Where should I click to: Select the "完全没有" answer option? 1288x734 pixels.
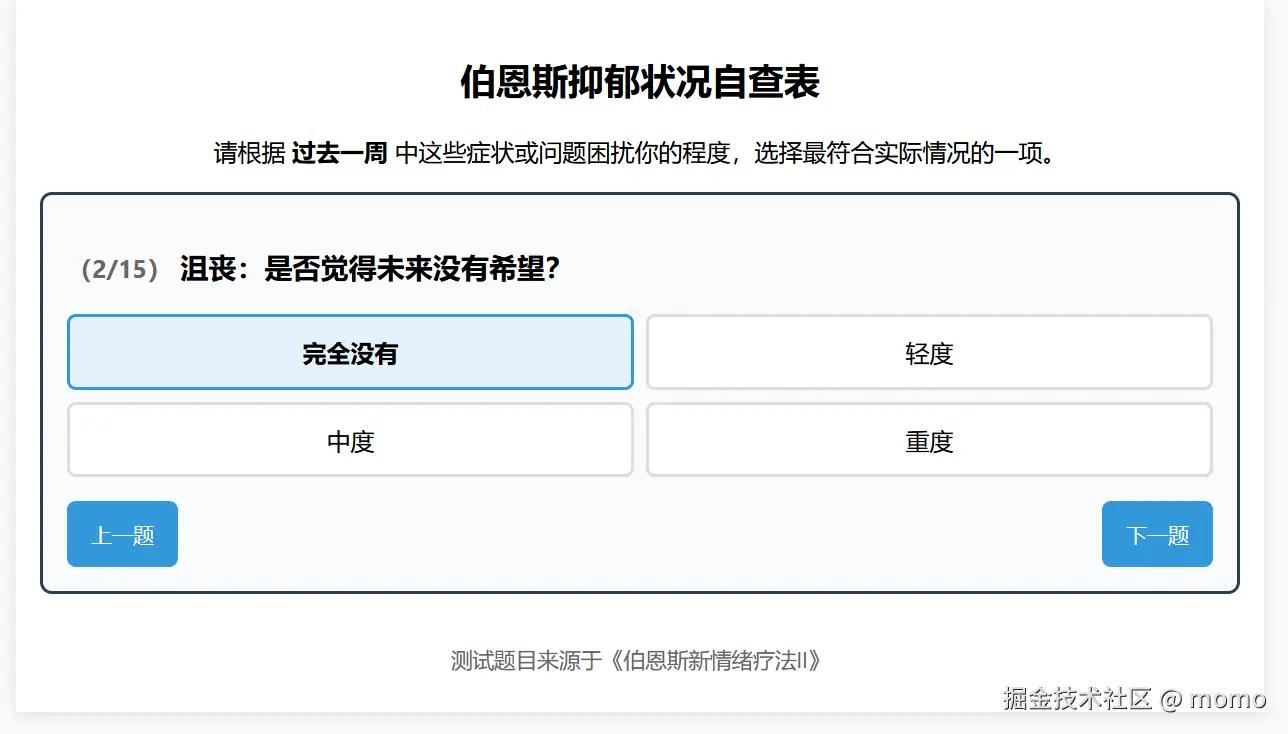coord(350,353)
